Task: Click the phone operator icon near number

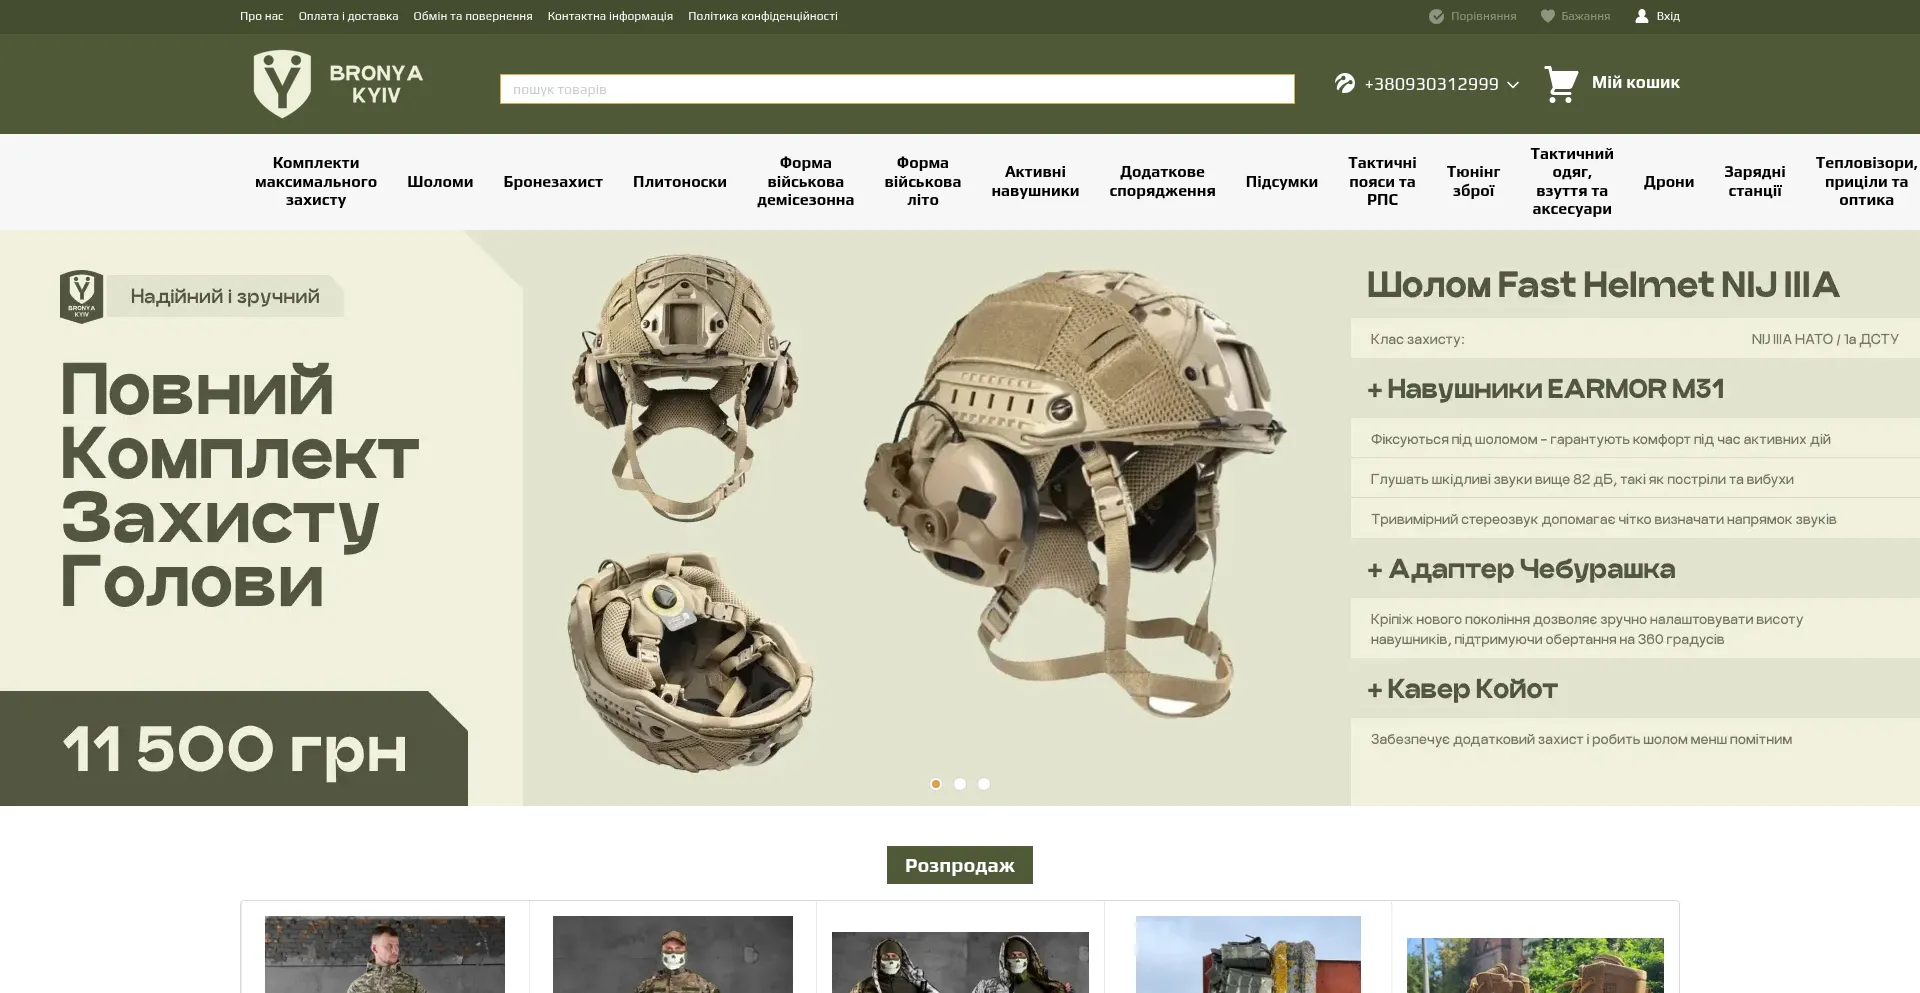Action: (x=1345, y=83)
